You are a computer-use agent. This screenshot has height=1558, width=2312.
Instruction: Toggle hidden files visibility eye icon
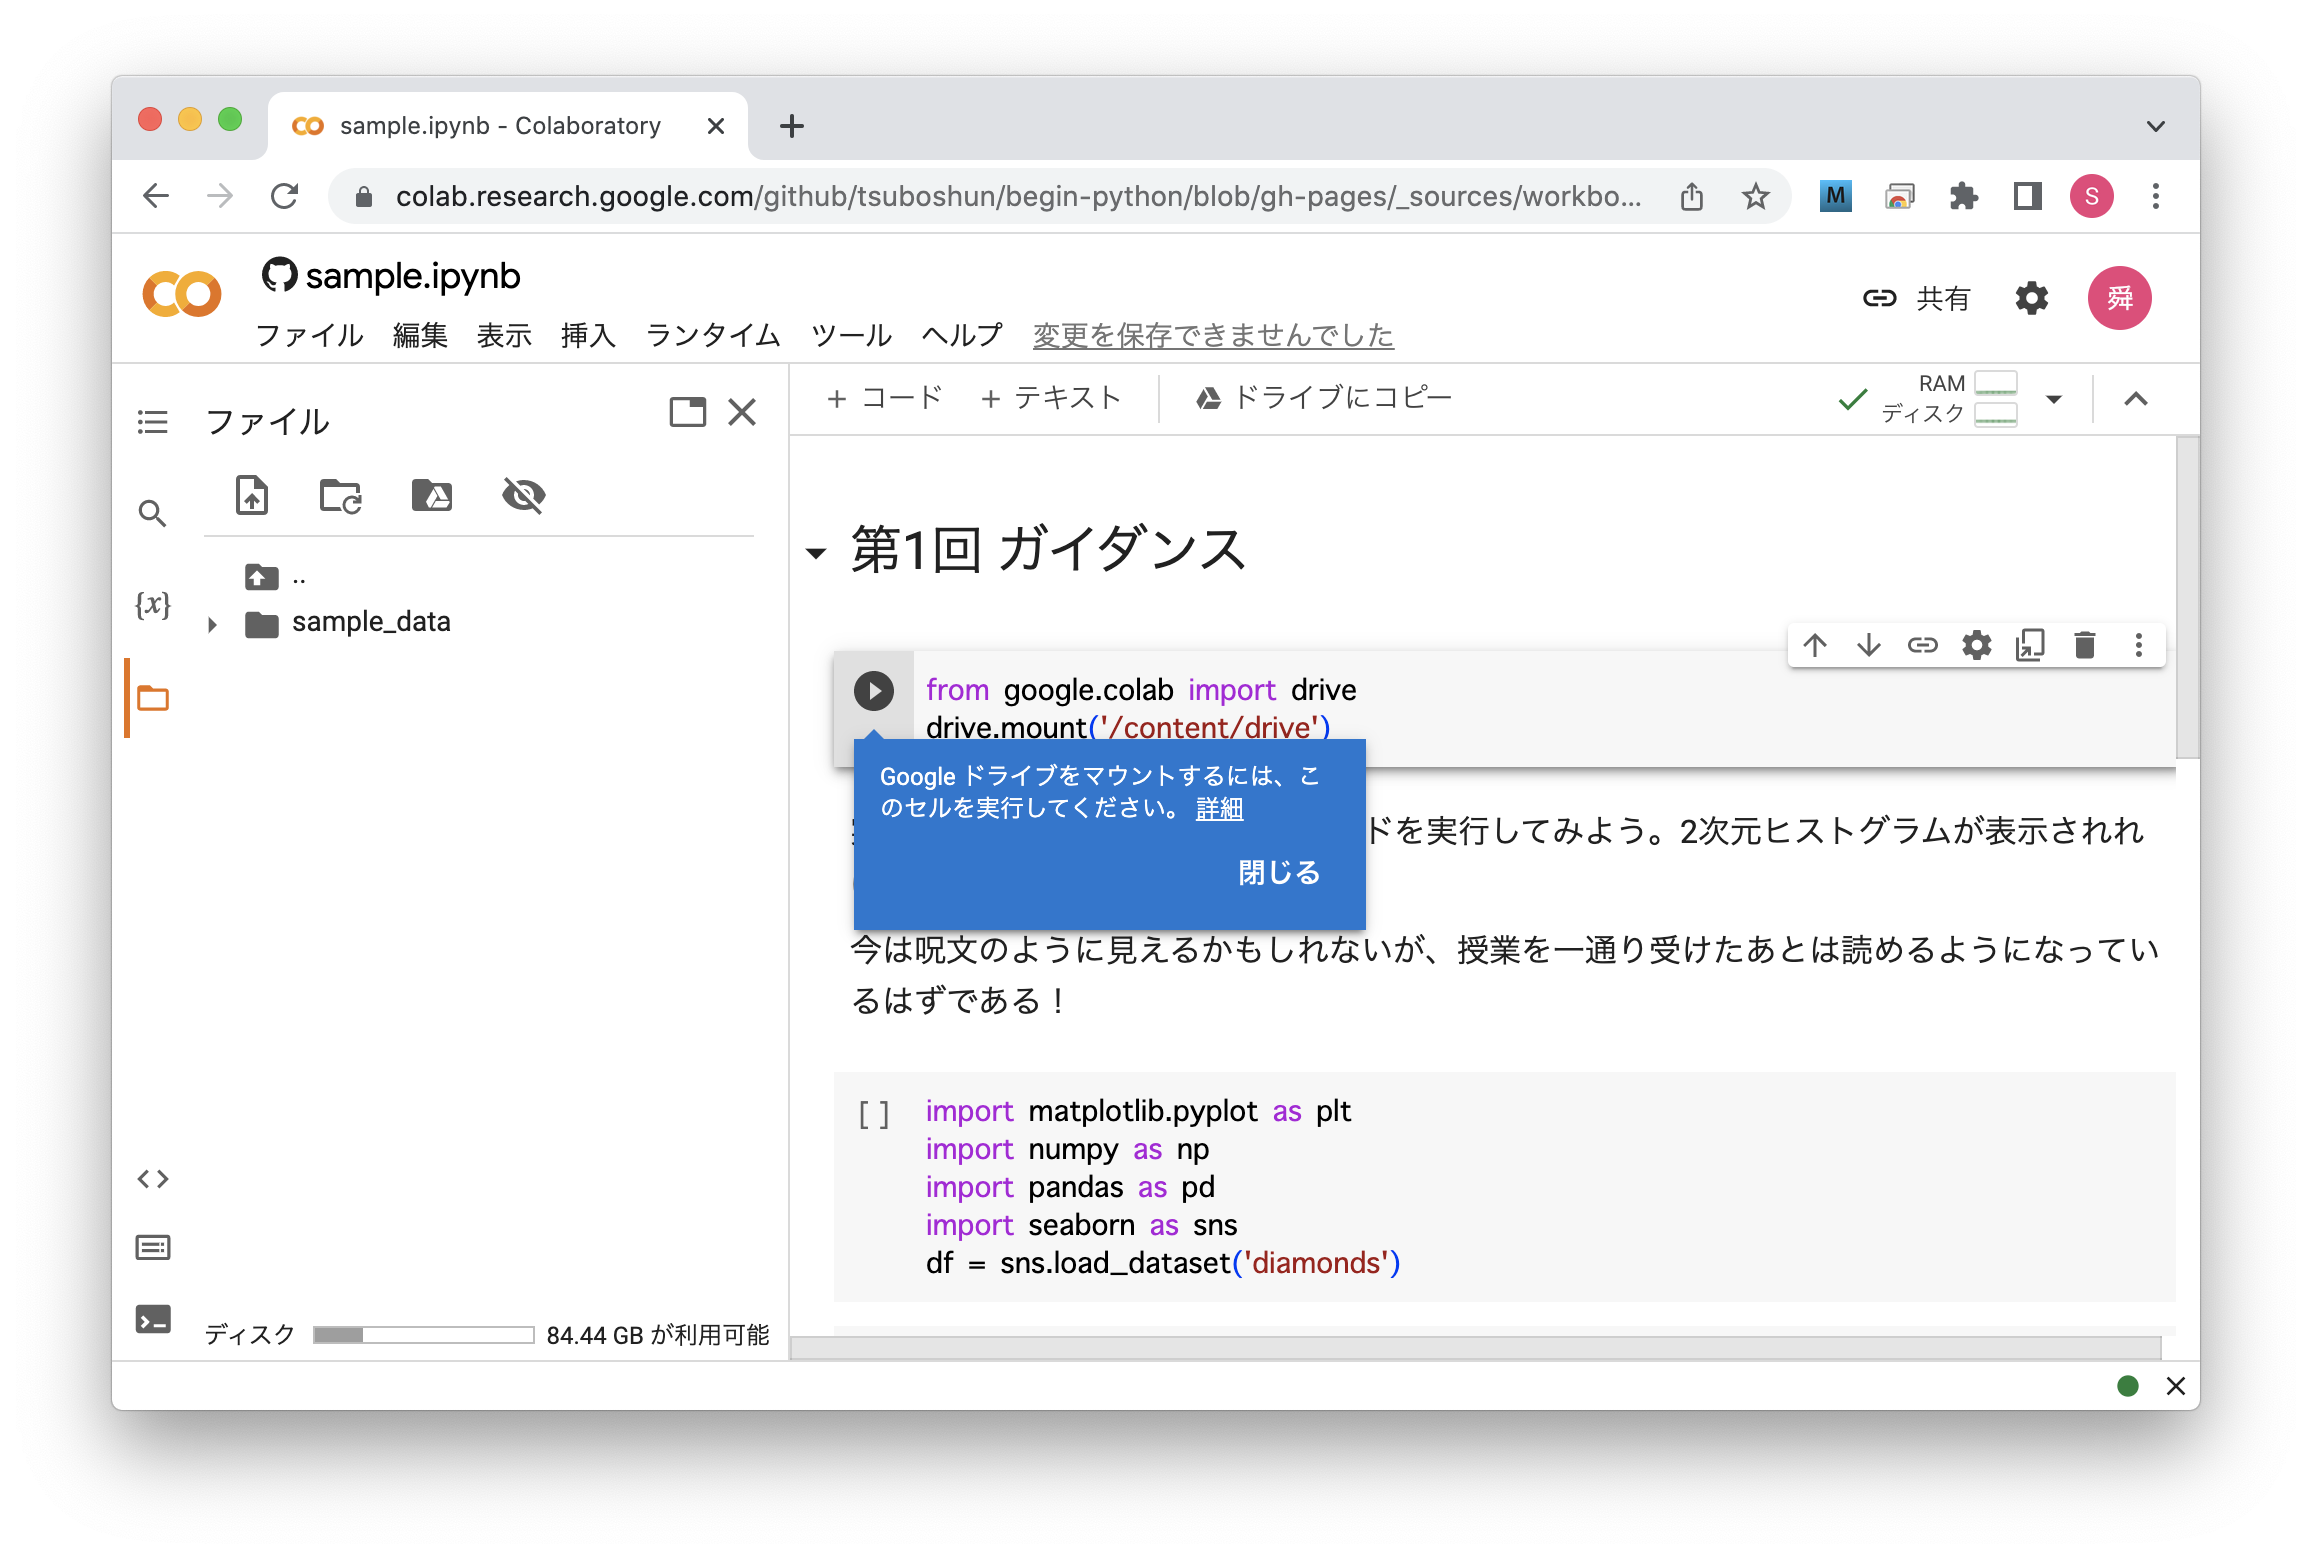pyautogui.click(x=523, y=495)
